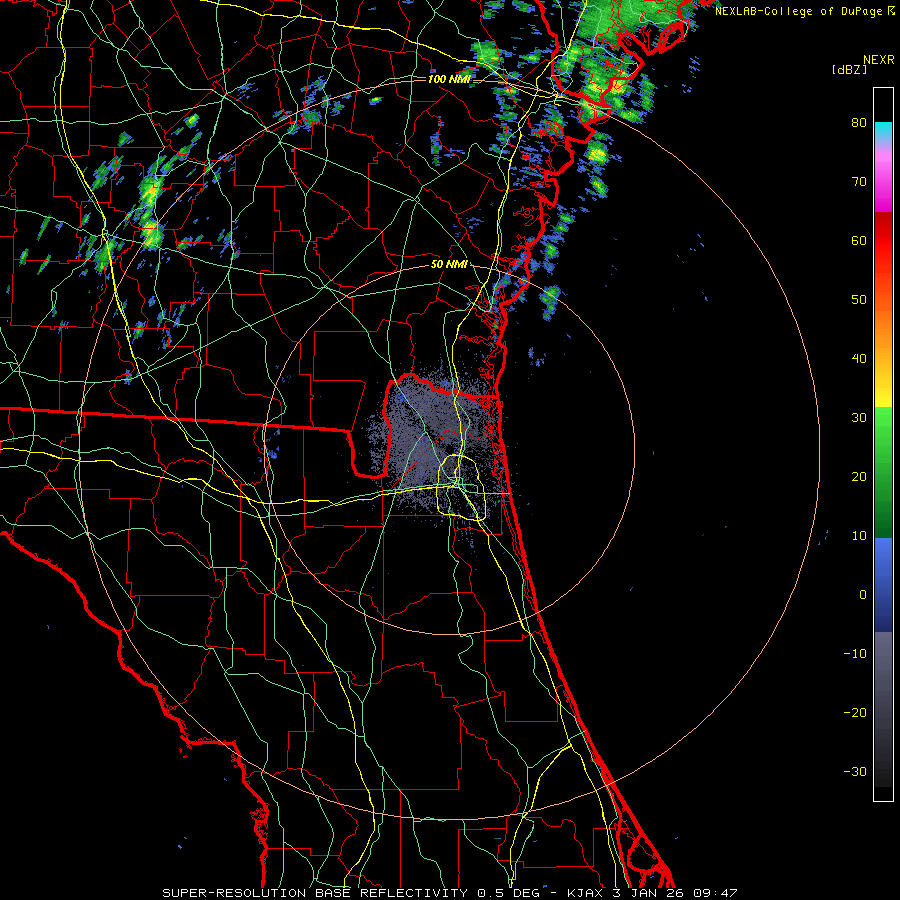Click the 0 value on dBZ scale
The height and width of the screenshot is (900, 900).
(863, 595)
